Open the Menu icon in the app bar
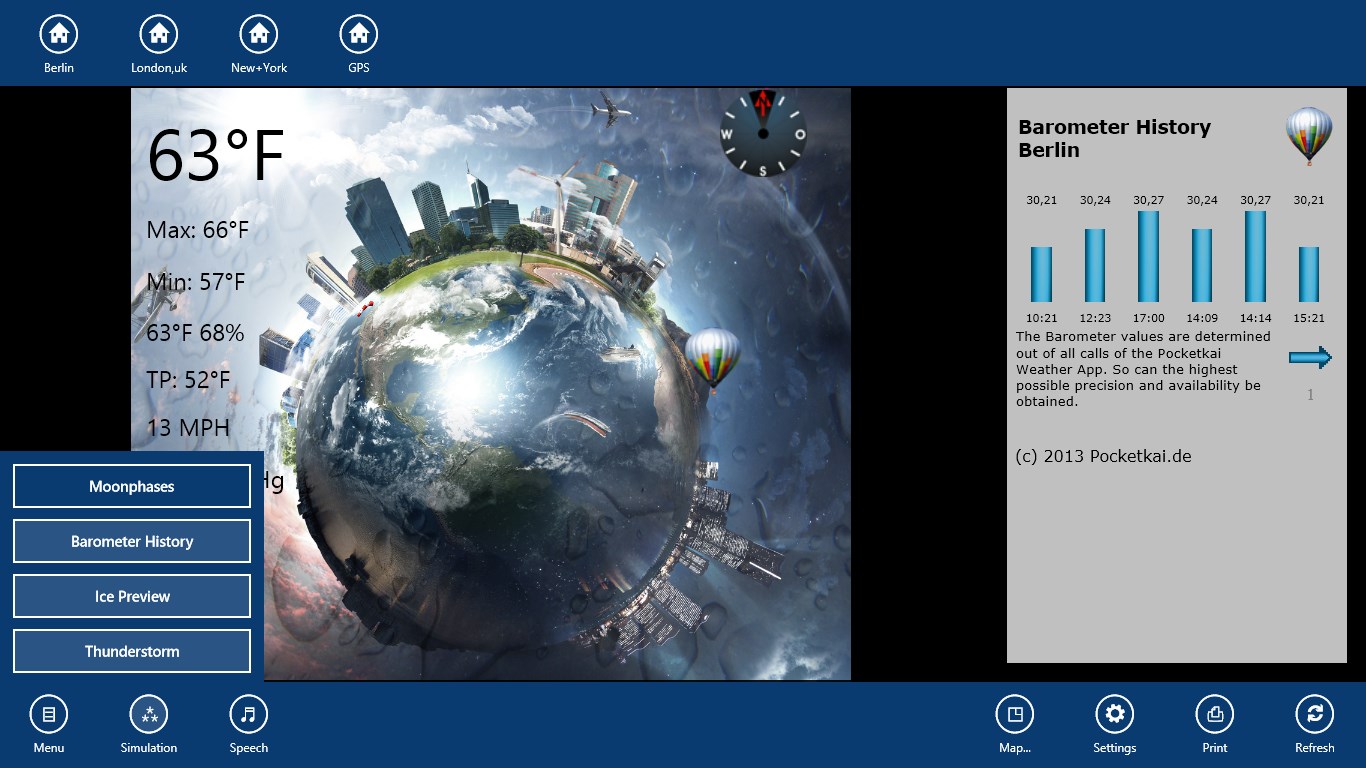This screenshot has width=1366, height=768. point(49,714)
